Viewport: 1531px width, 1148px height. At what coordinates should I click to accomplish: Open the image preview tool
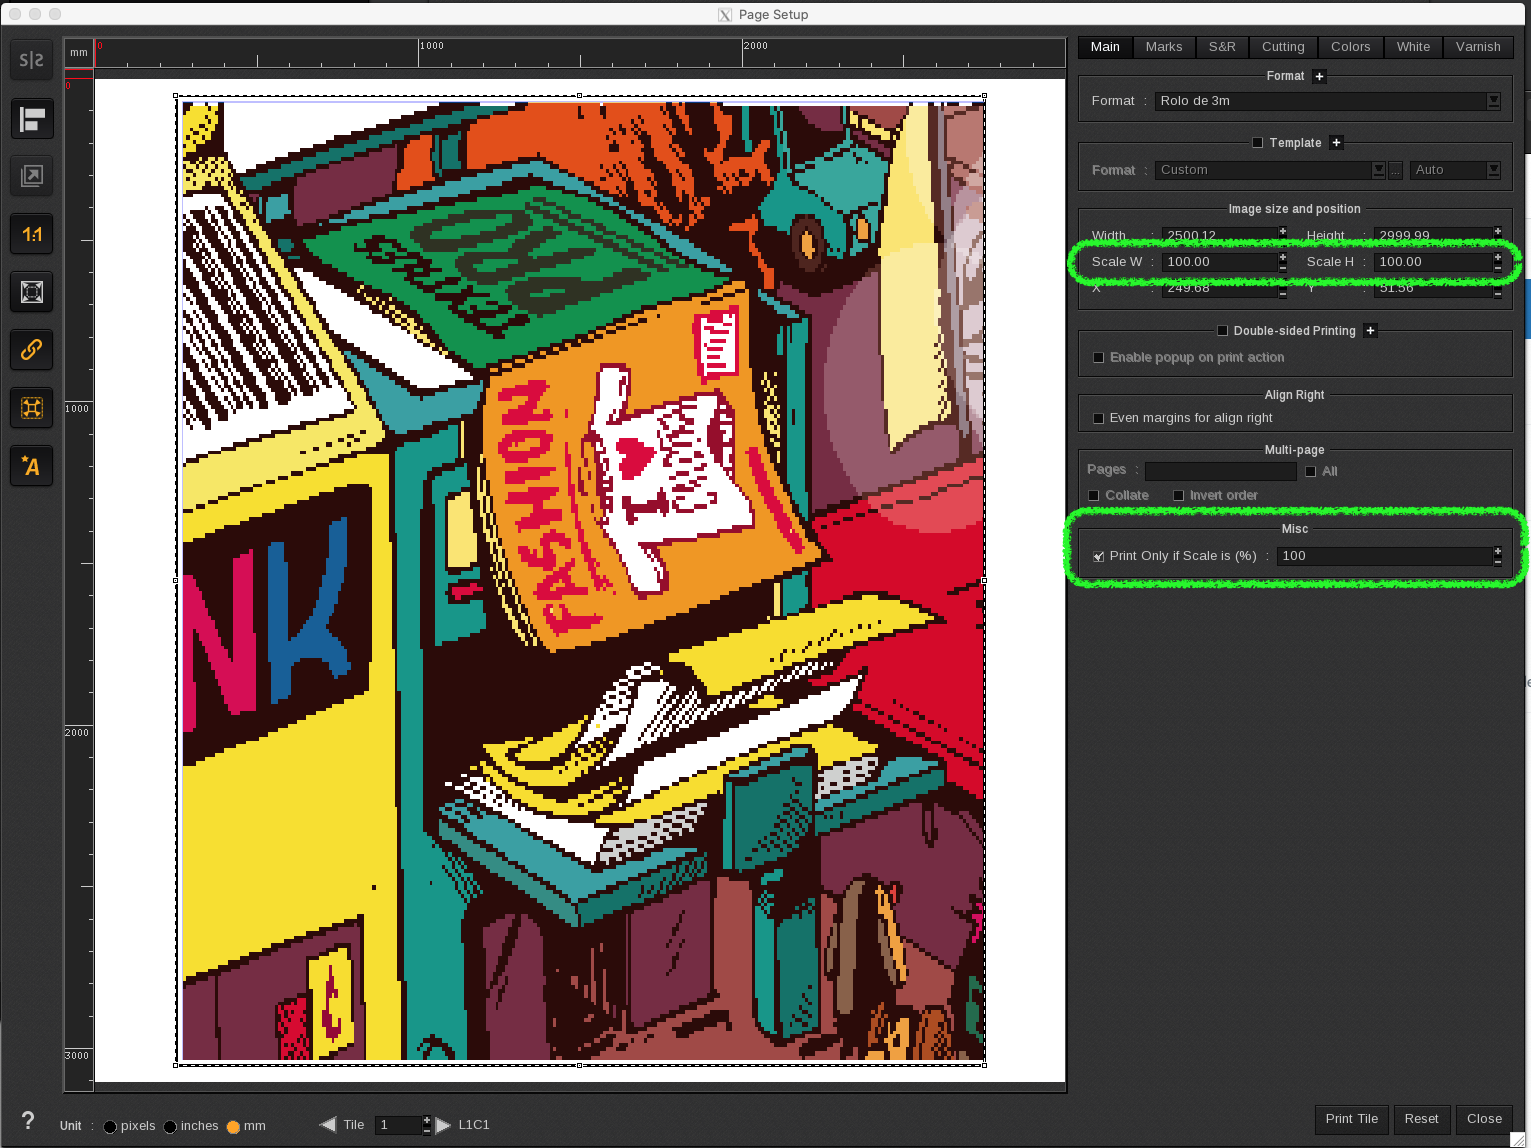31,176
